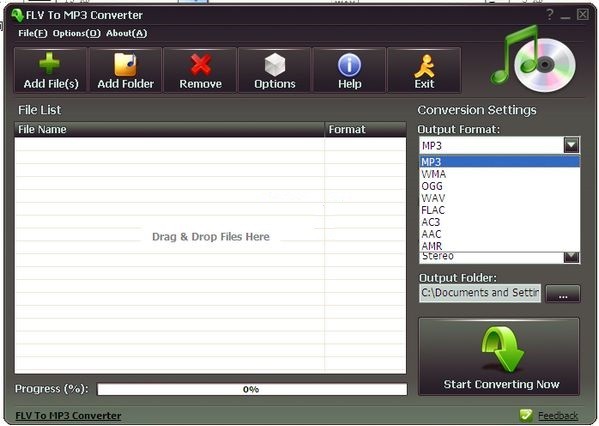The height and width of the screenshot is (426, 599).
Task: Click Start Converting Now button
Action: (x=499, y=356)
